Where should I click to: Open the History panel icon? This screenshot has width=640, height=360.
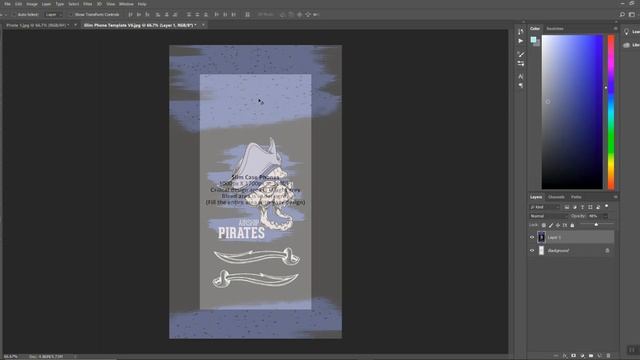(520, 32)
